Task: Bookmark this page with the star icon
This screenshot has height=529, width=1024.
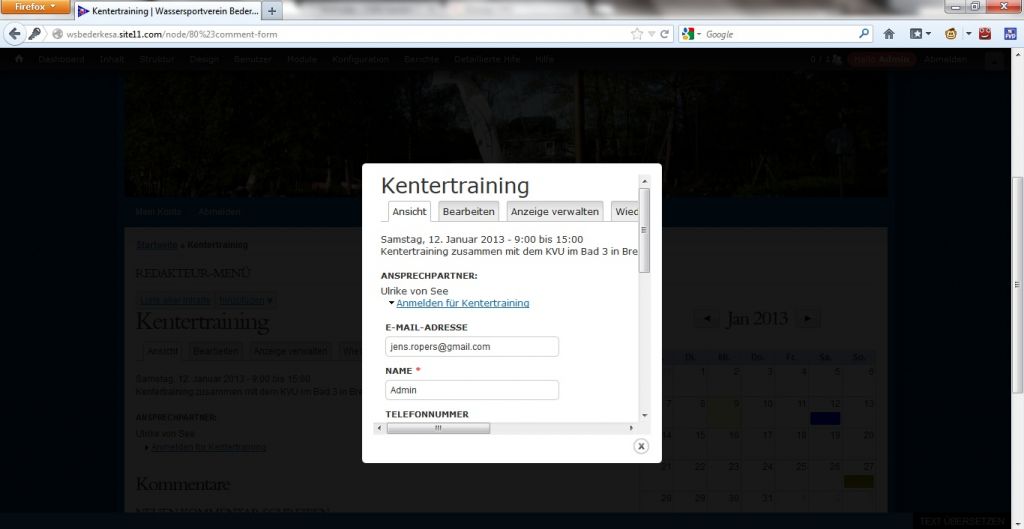Action: click(x=636, y=33)
